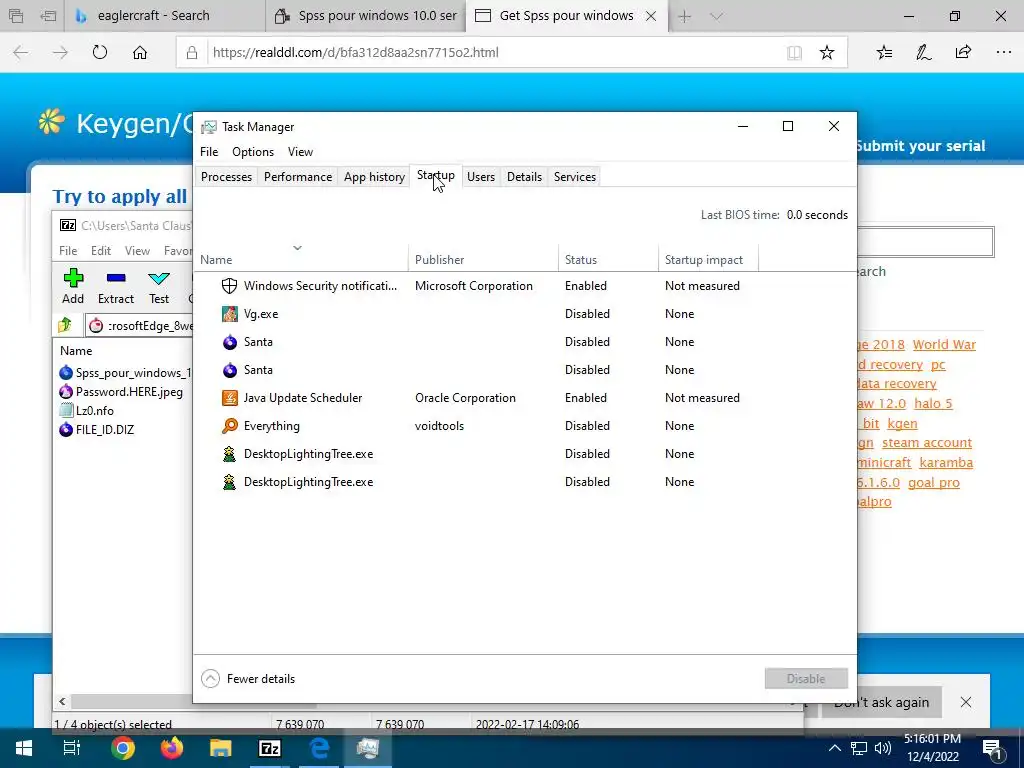This screenshot has width=1024, height=768.
Task: Toggle reading view in address bar
Action: point(794,52)
